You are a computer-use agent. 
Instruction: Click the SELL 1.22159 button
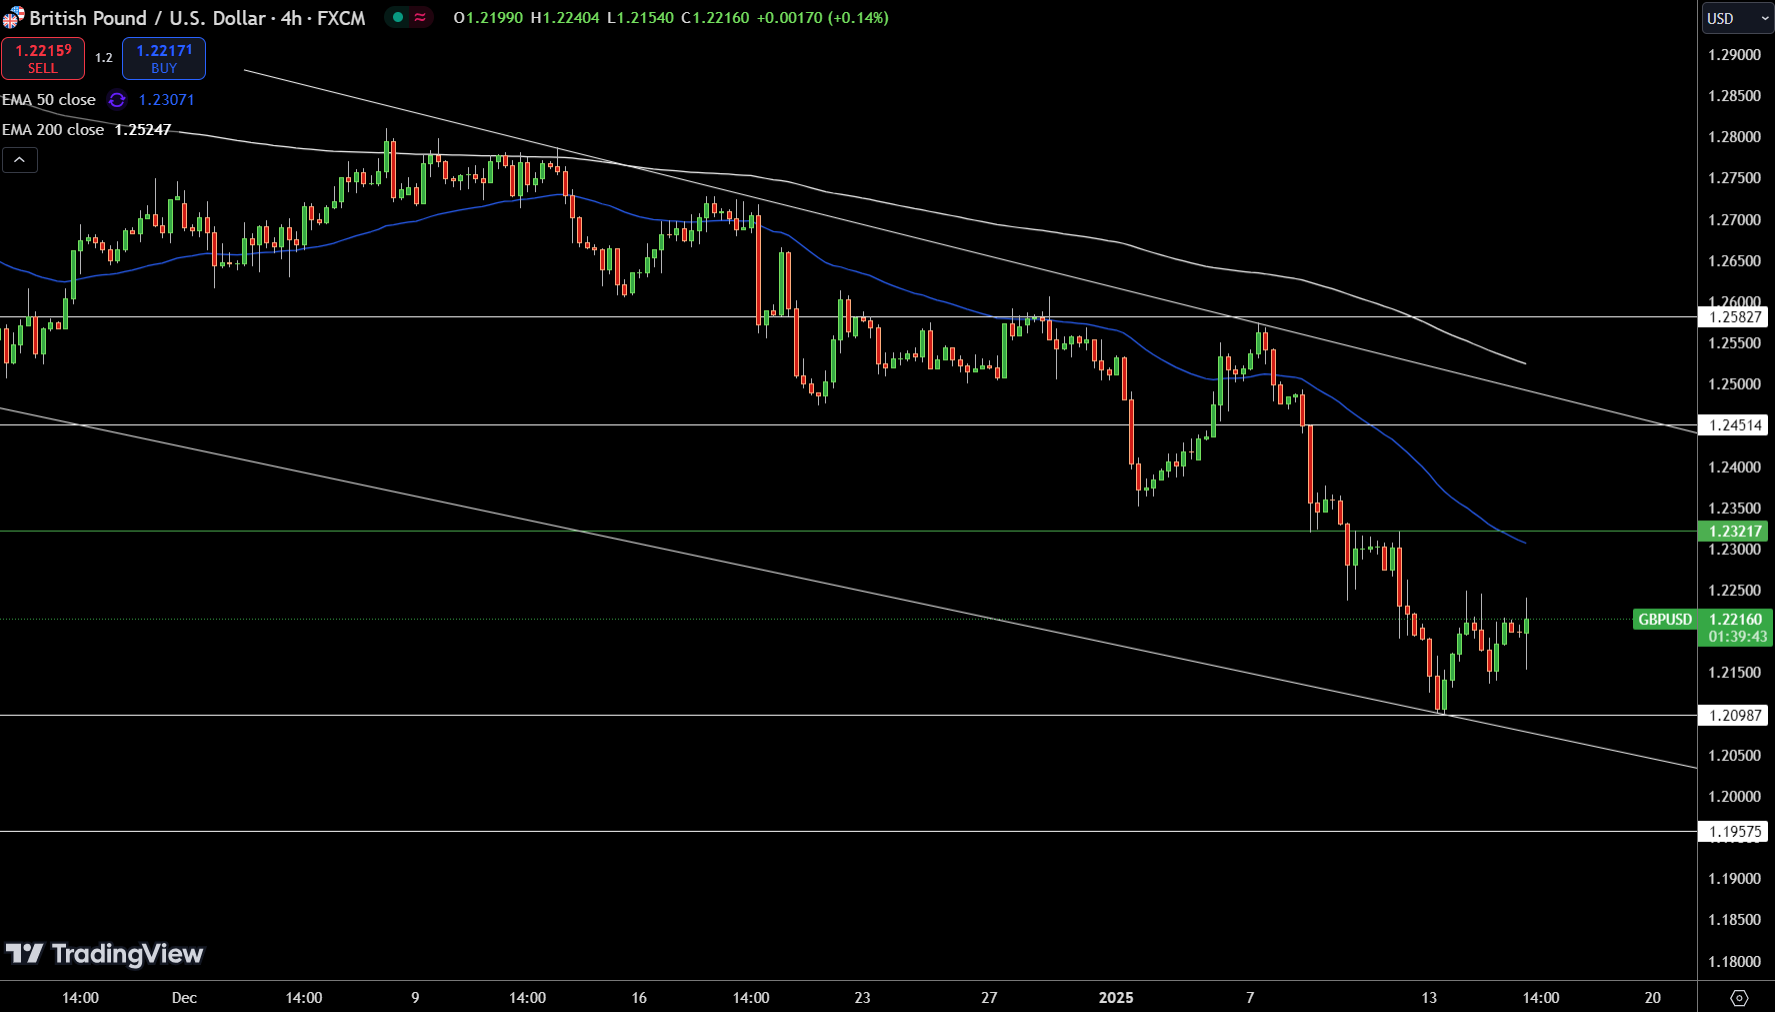[x=43, y=59]
